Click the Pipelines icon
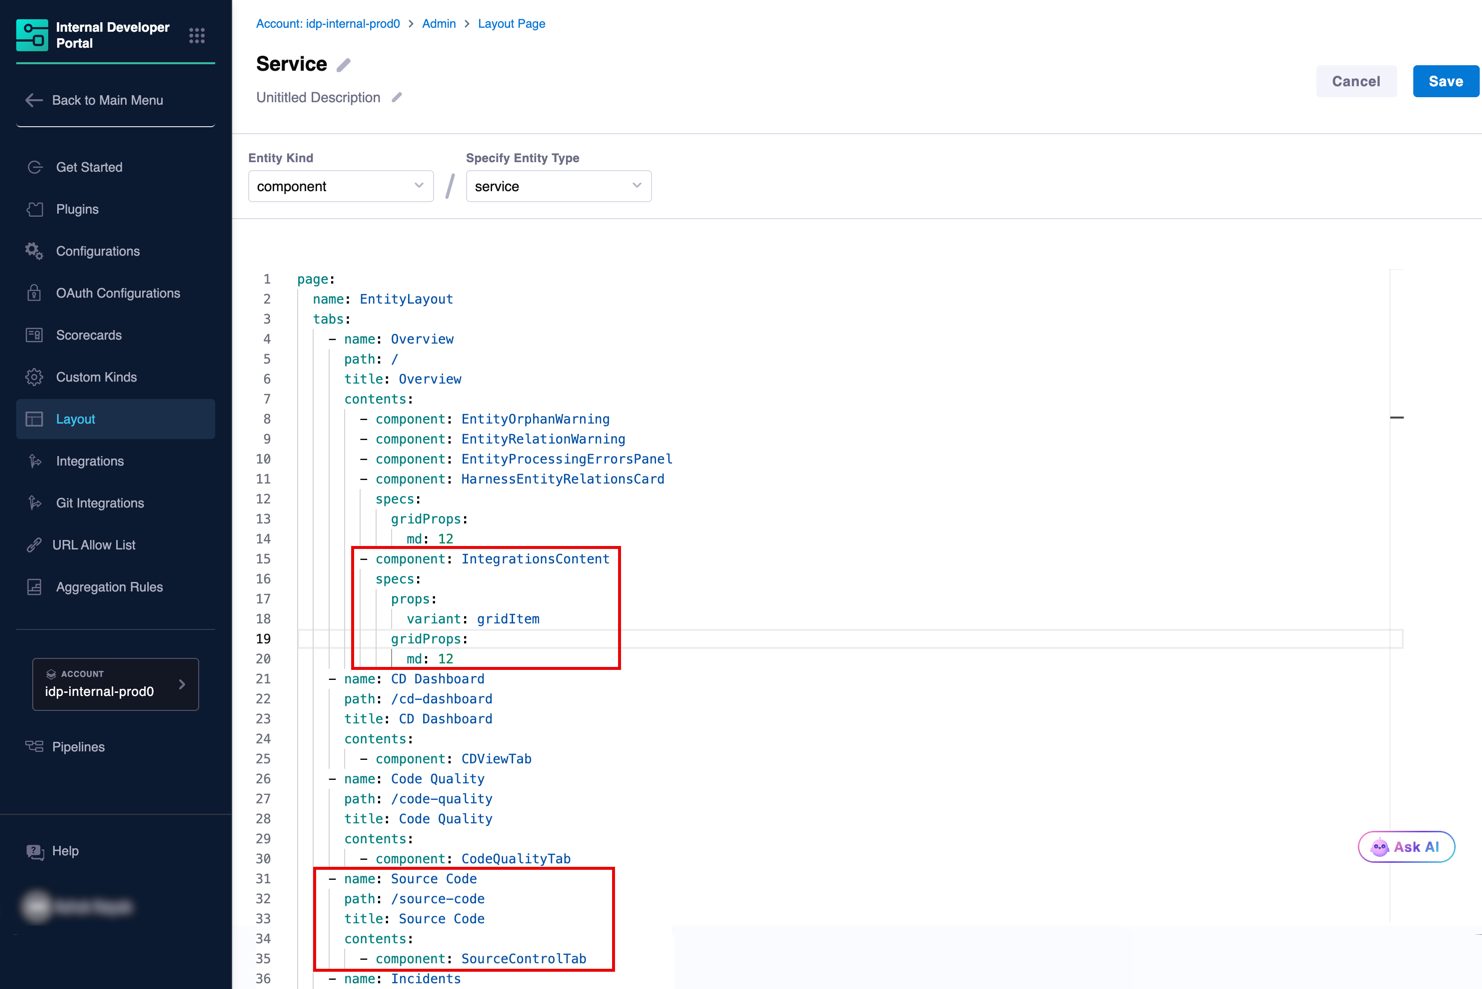This screenshot has width=1482, height=989. click(x=35, y=747)
